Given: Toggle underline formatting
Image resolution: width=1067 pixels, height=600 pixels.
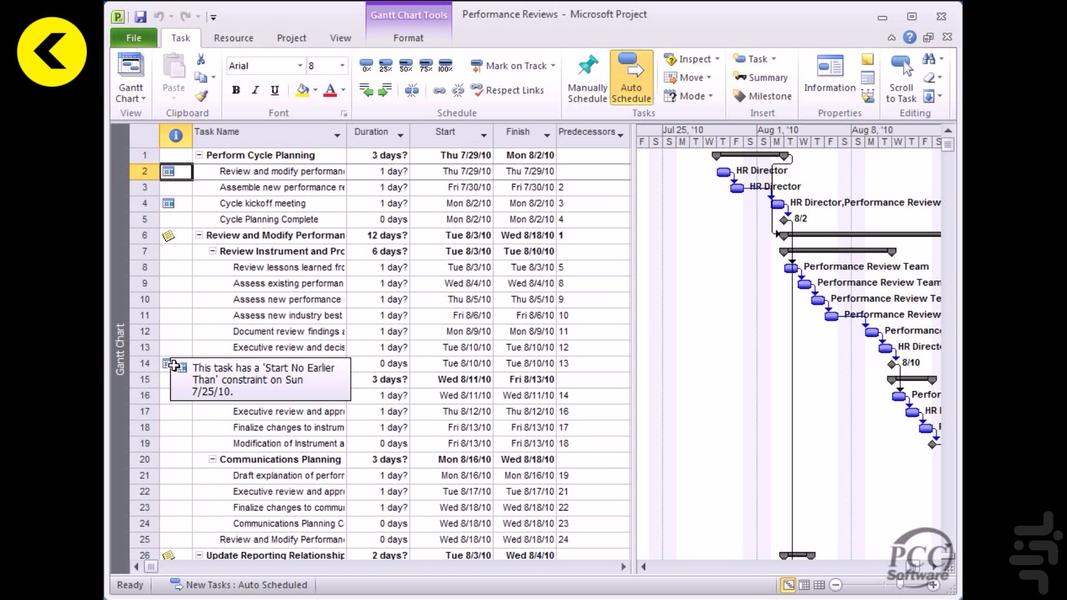Looking at the screenshot, I should (x=275, y=90).
